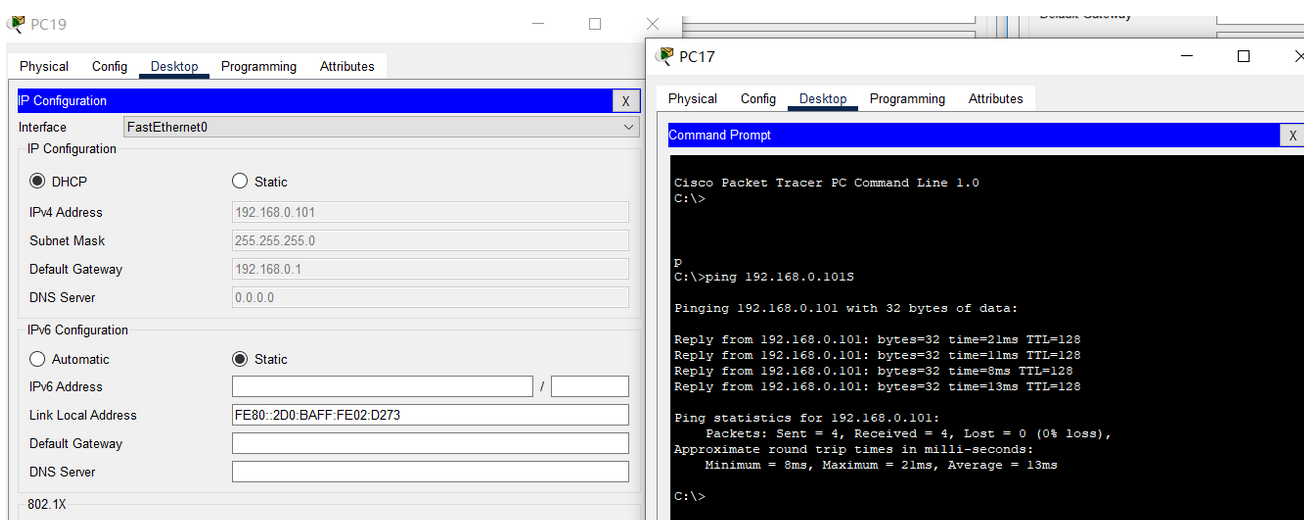1304x520 pixels.
Task: Click the Subnet Mask field 255.255.255.0
Action: pyautogui.click(x=430, y=241)
